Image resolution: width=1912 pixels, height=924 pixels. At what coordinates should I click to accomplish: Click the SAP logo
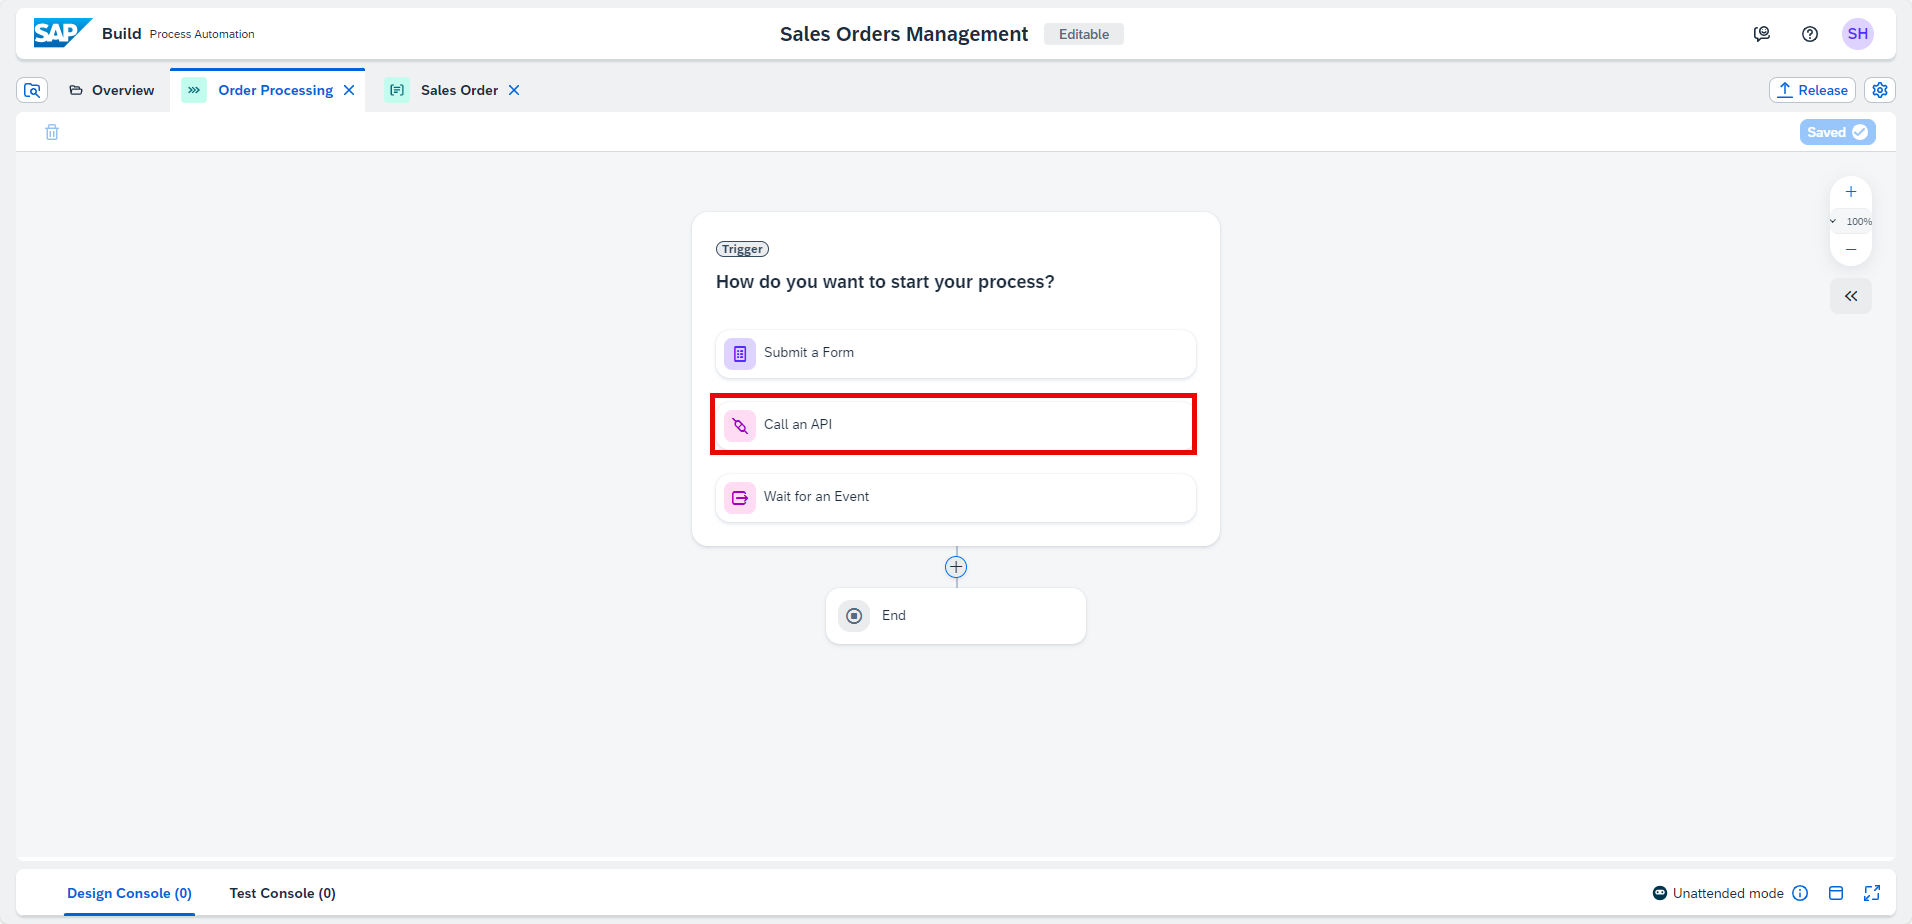[x=62, y=33]
